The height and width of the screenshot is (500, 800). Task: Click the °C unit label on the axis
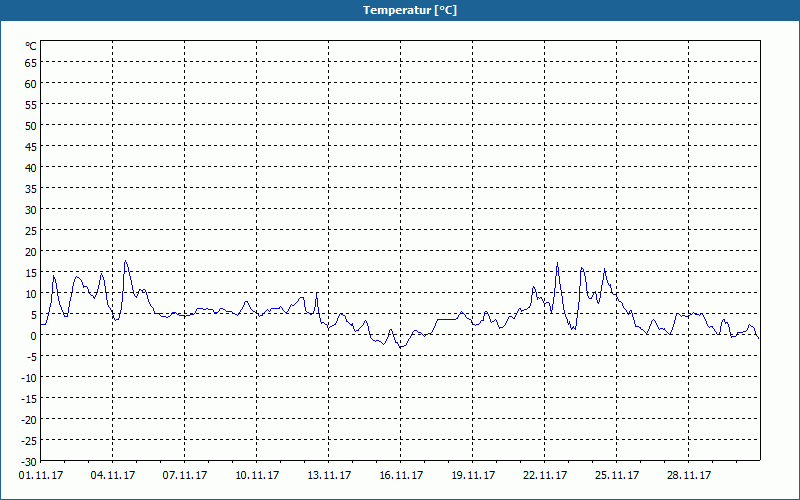point(31,46)
